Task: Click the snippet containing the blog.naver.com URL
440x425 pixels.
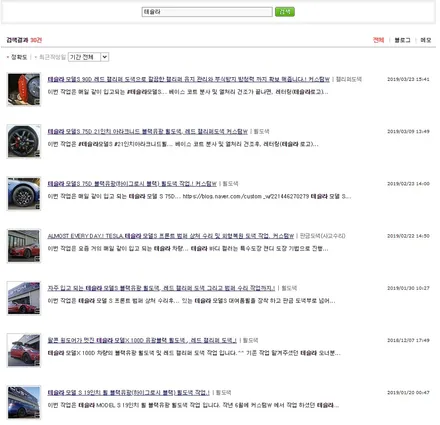Action: (x=199, y=196)
